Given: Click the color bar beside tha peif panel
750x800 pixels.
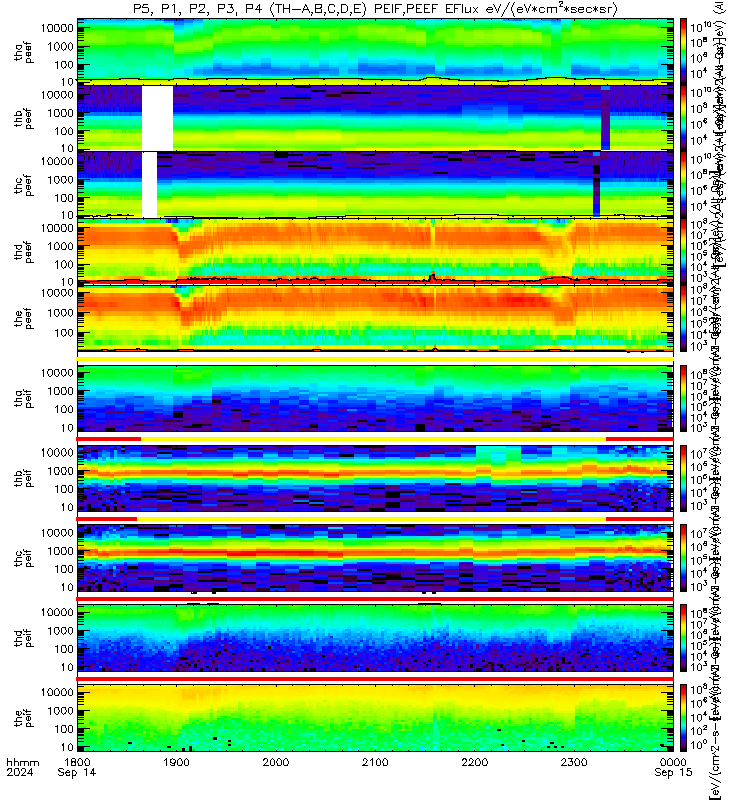Looking at the screenshot, I should (x=684, y=398).
